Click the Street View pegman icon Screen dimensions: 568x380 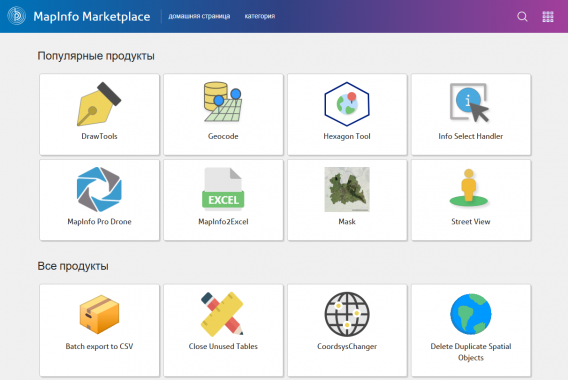click(x=469, y=188)
